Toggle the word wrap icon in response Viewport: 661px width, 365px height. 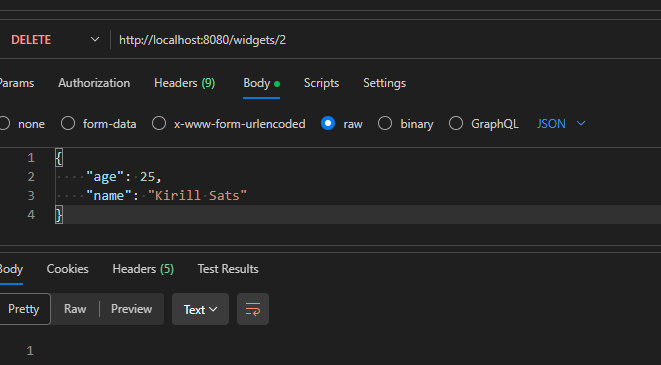pyautogui.click(x=253, y=309)
